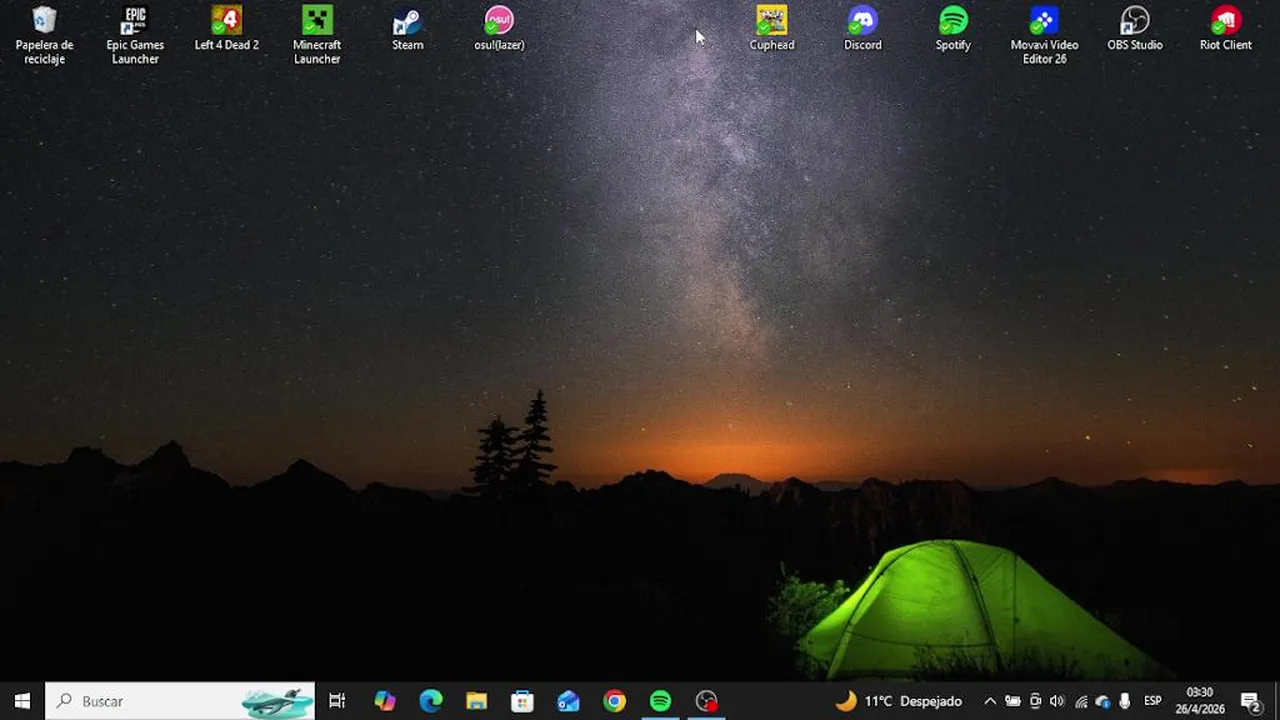The height and width of the screenshot is (720, 1280).
Task: Select the Steam desktop shortcut
Action: [x=408, y=28]
